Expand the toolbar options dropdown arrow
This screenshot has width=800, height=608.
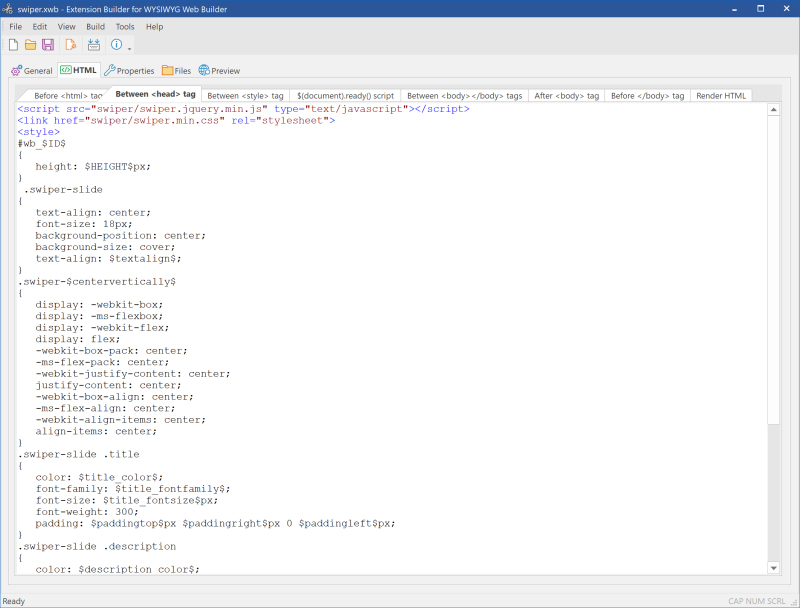point(129,47)
